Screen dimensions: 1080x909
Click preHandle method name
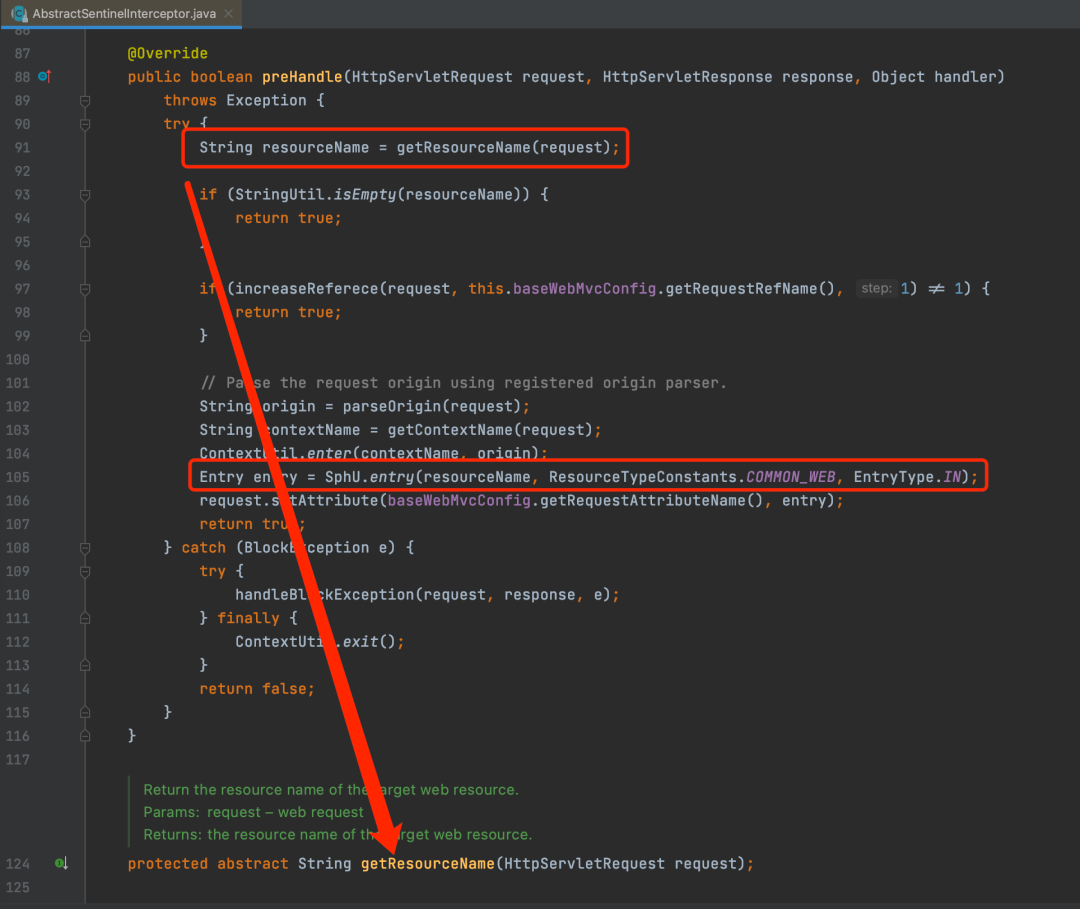click(x=302, y=76)
